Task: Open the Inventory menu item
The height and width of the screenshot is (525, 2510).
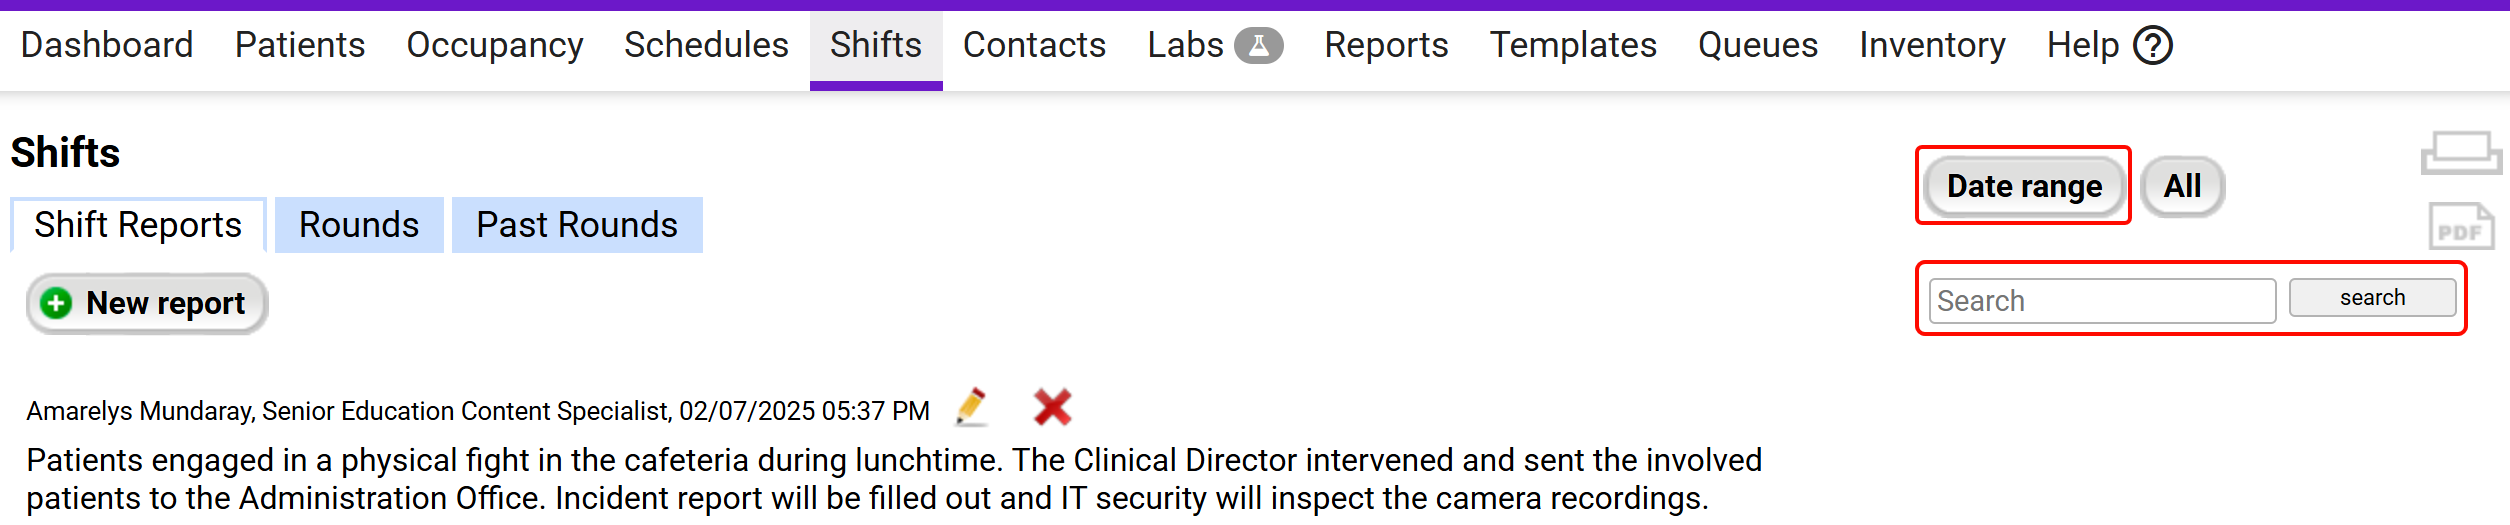Action: pos(1932,46)
